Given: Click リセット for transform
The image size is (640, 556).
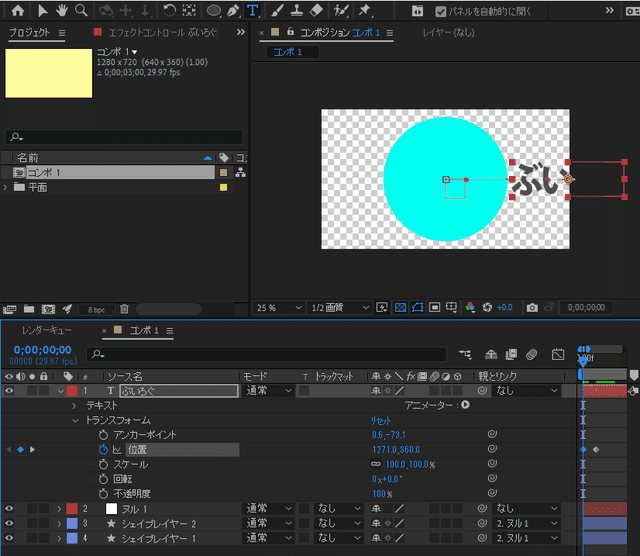Looking at the screenshot, I should [x=380, y=420].
